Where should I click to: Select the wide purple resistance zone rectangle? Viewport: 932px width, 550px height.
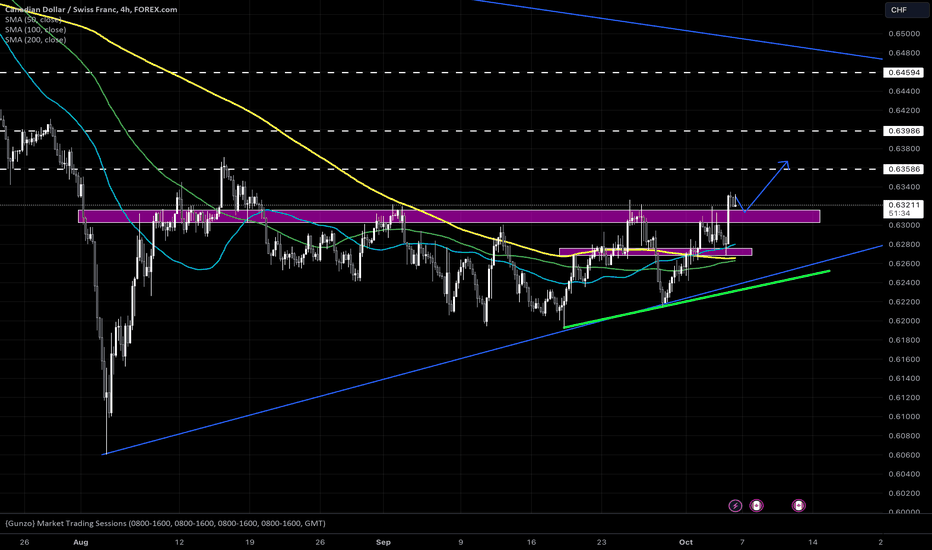pos(449,216)
